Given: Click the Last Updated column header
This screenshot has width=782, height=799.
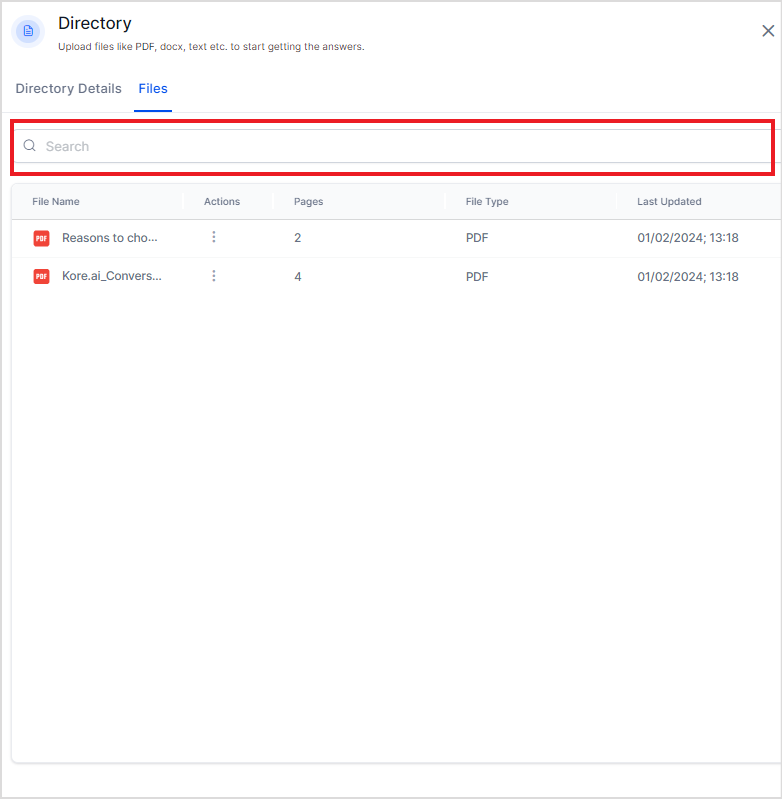Looking at the screenshot, I should (x=669, y=201).
